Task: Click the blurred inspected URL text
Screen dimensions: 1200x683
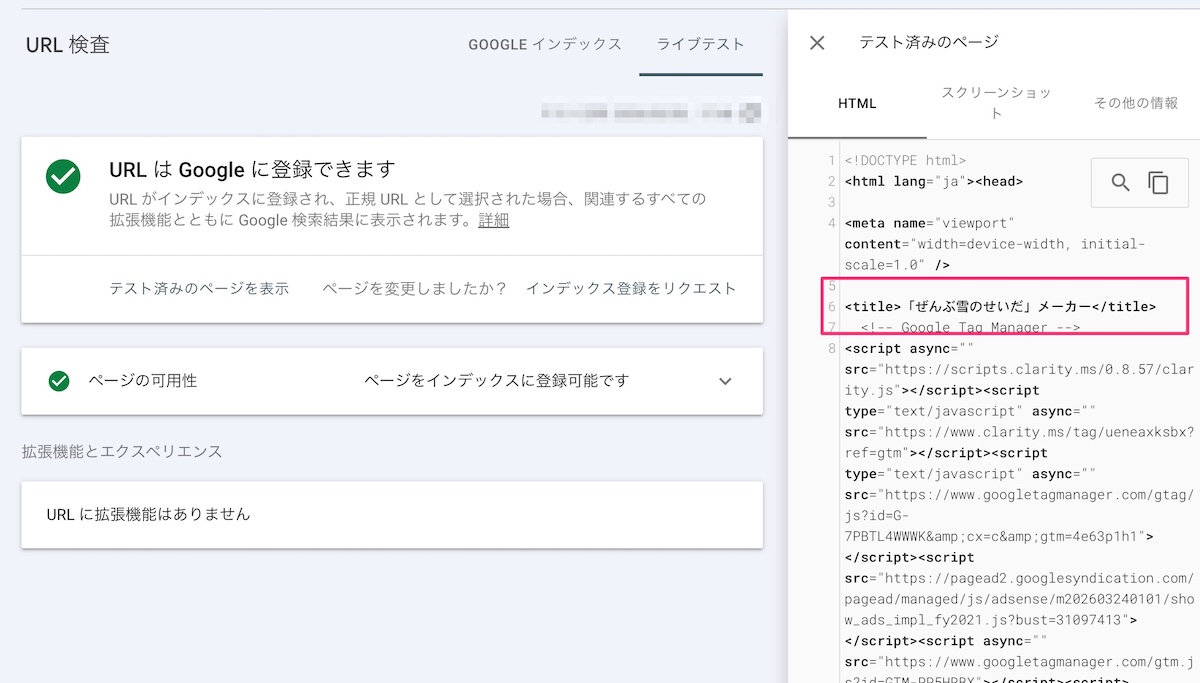Action: [650, 111]
